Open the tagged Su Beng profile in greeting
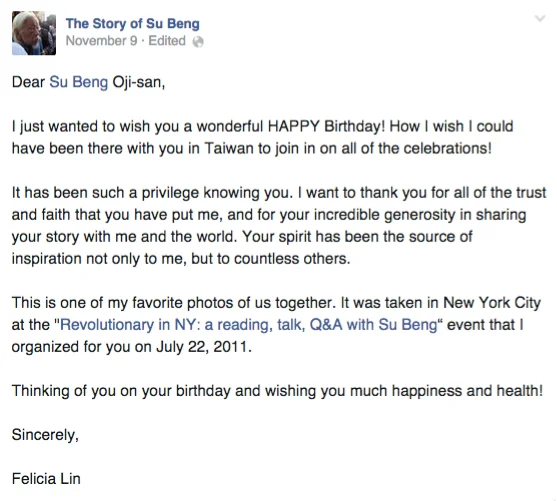 pyautogui.click(x=79, y=82)
